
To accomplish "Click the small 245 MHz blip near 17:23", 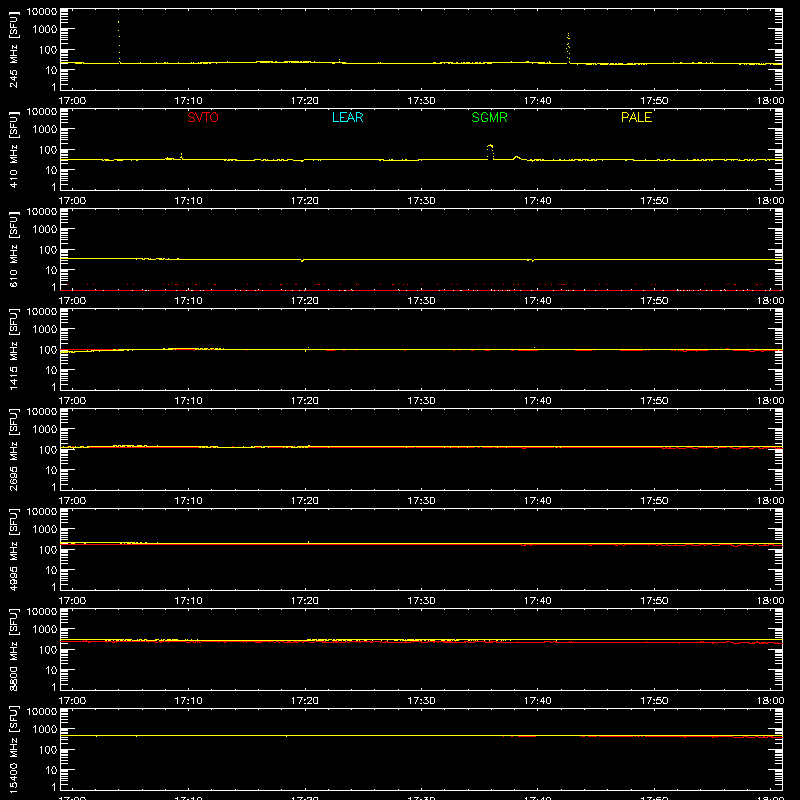I will (x=339, y=61).
